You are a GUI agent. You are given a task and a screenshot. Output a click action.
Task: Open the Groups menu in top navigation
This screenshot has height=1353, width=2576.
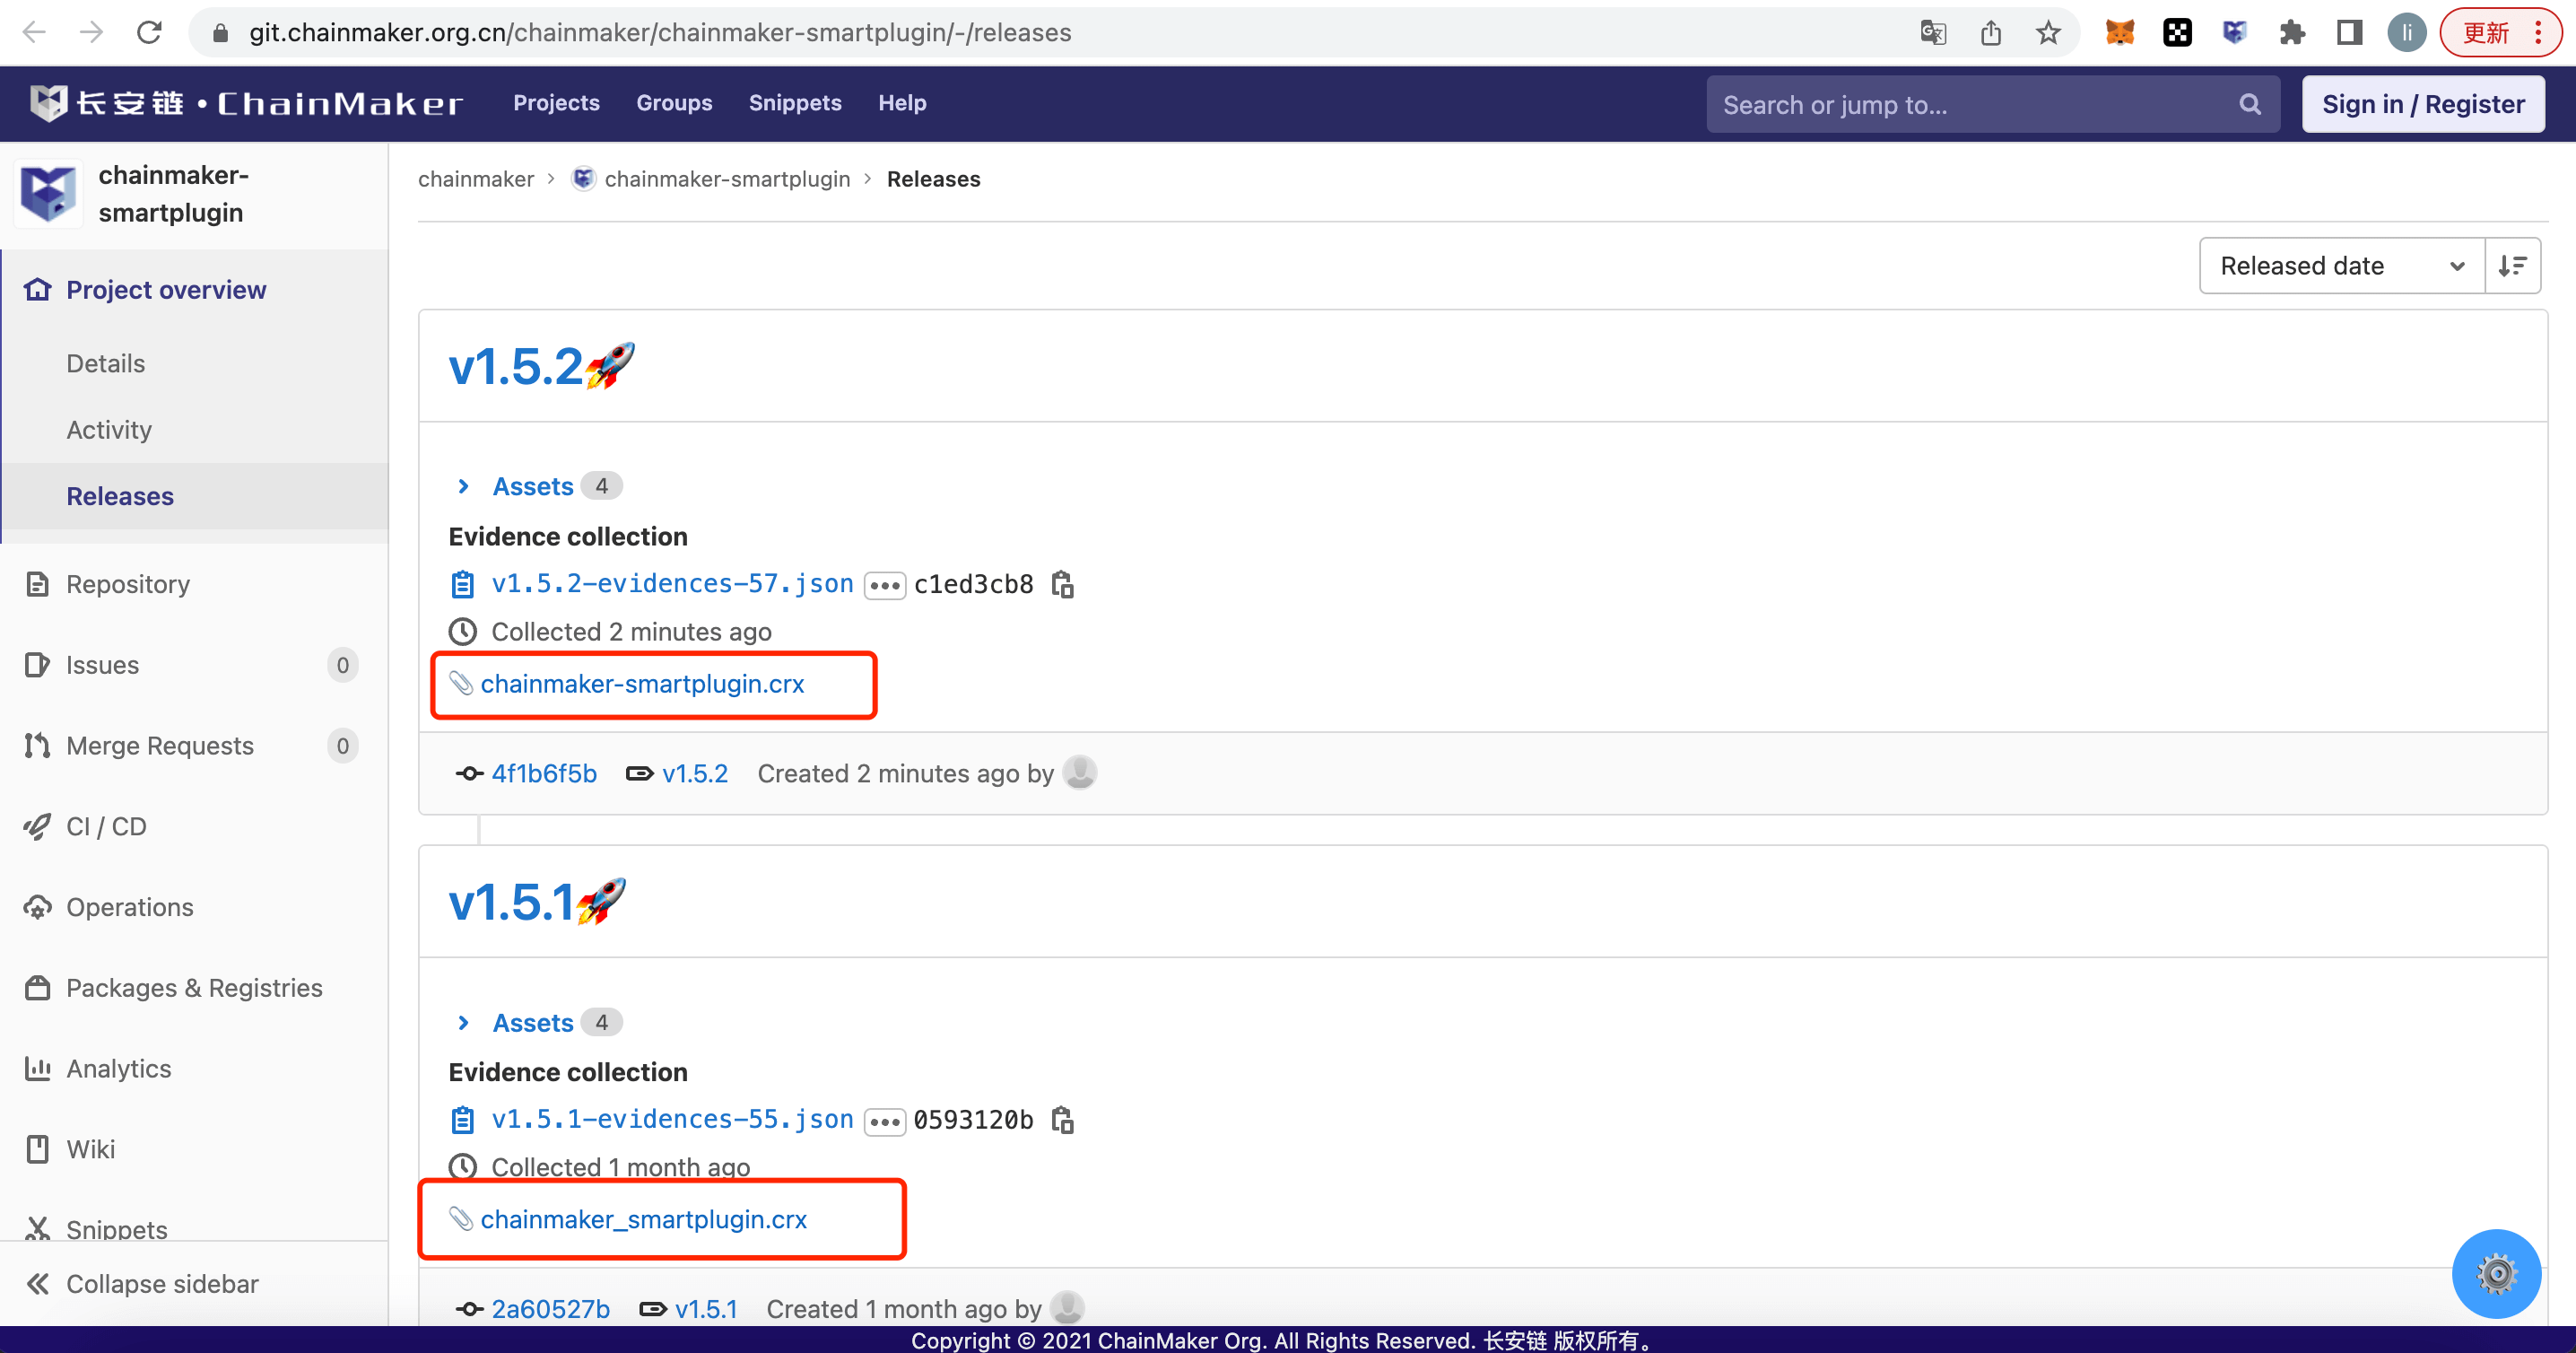click(x=674, y=103)
